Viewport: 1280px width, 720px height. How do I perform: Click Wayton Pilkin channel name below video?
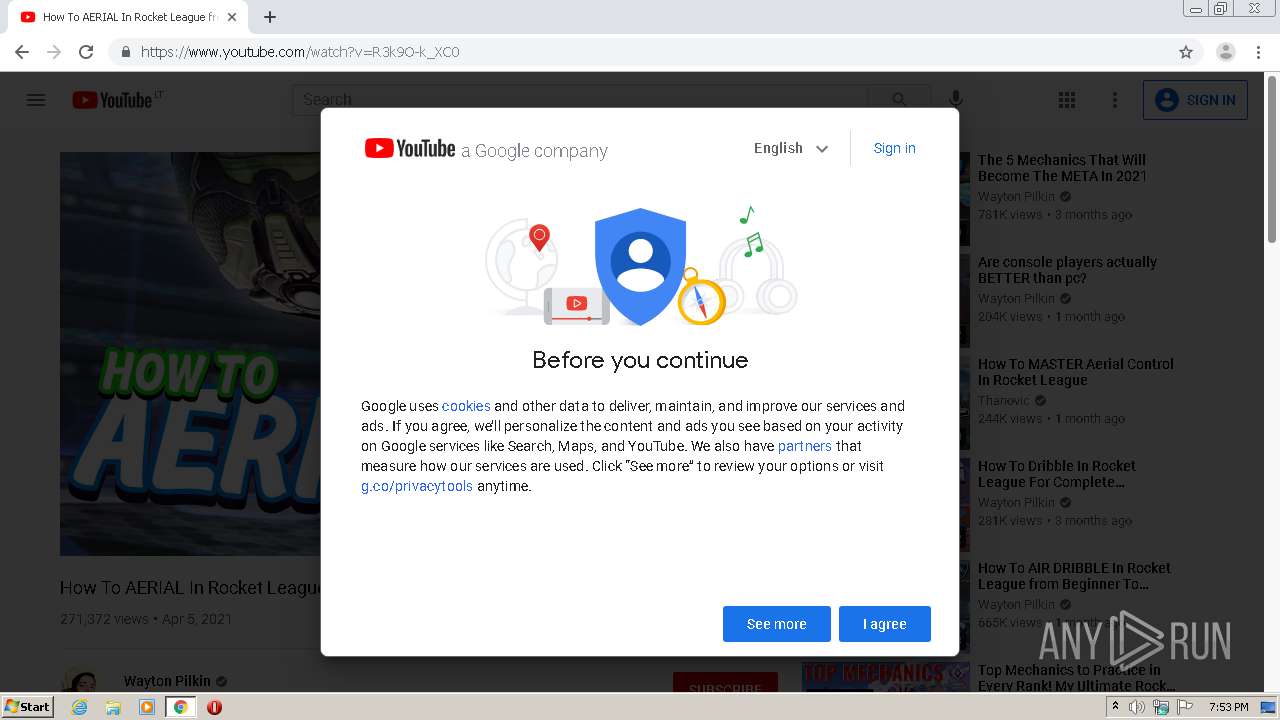click(167, 681)
